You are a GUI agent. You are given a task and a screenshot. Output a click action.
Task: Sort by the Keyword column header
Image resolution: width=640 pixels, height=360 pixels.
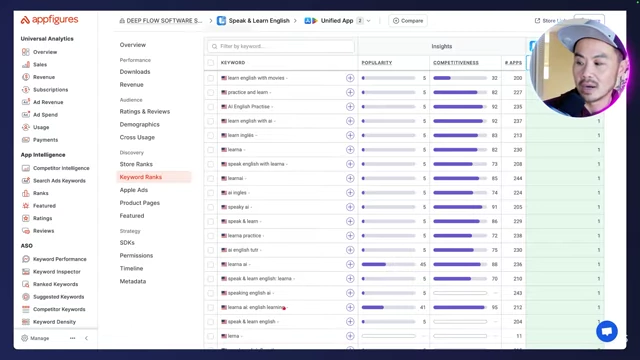click(233, 62)
